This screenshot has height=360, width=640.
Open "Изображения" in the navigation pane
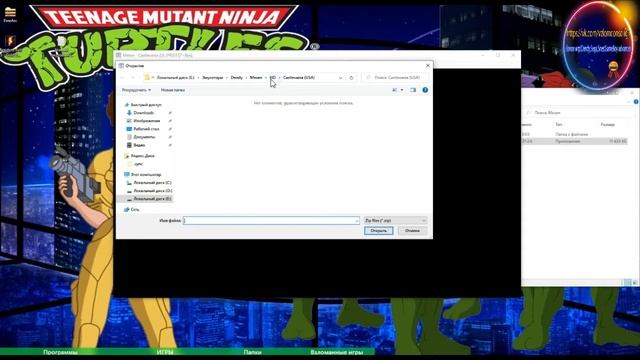click(147, 121)
